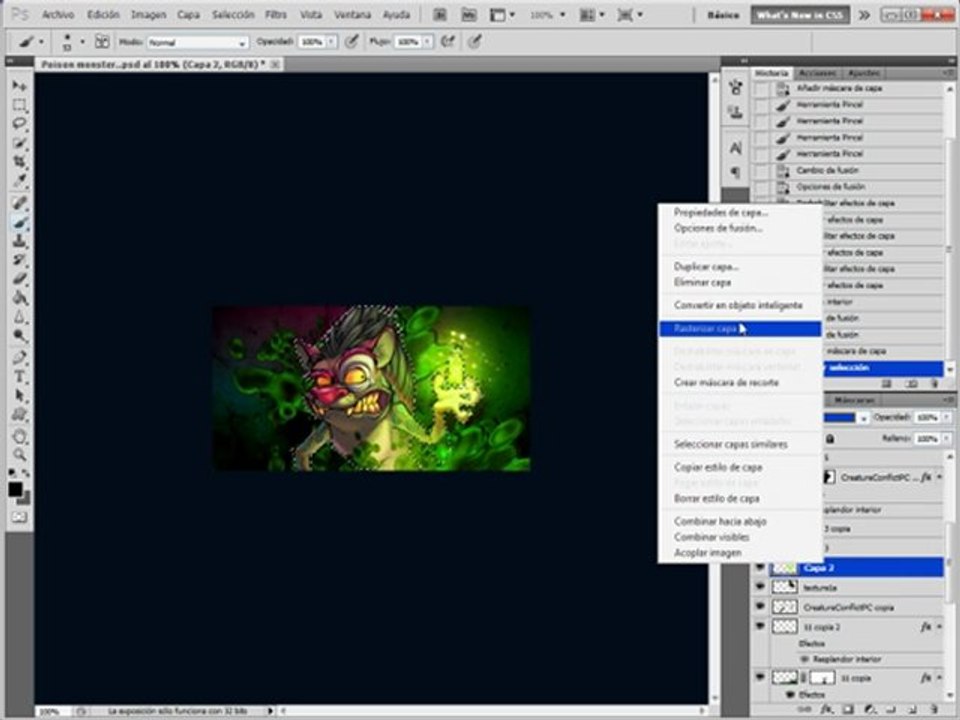Image resolution: width=960 pixels, height=720 pixels.
Task: Select the Paint Bucket tool
Action: pyautogui.click(x=20, y=298)
